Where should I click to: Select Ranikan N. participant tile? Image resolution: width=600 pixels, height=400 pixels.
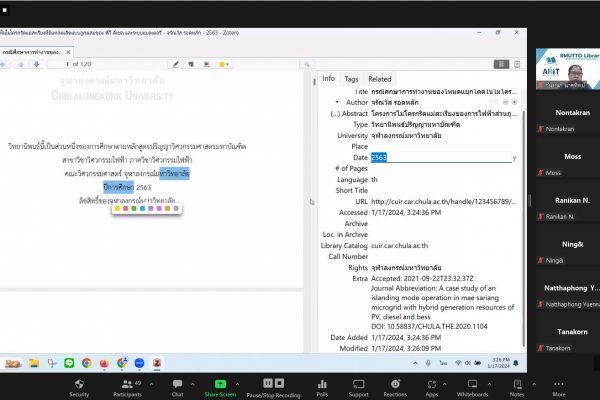pyautogui.click(x=568, y=202)
